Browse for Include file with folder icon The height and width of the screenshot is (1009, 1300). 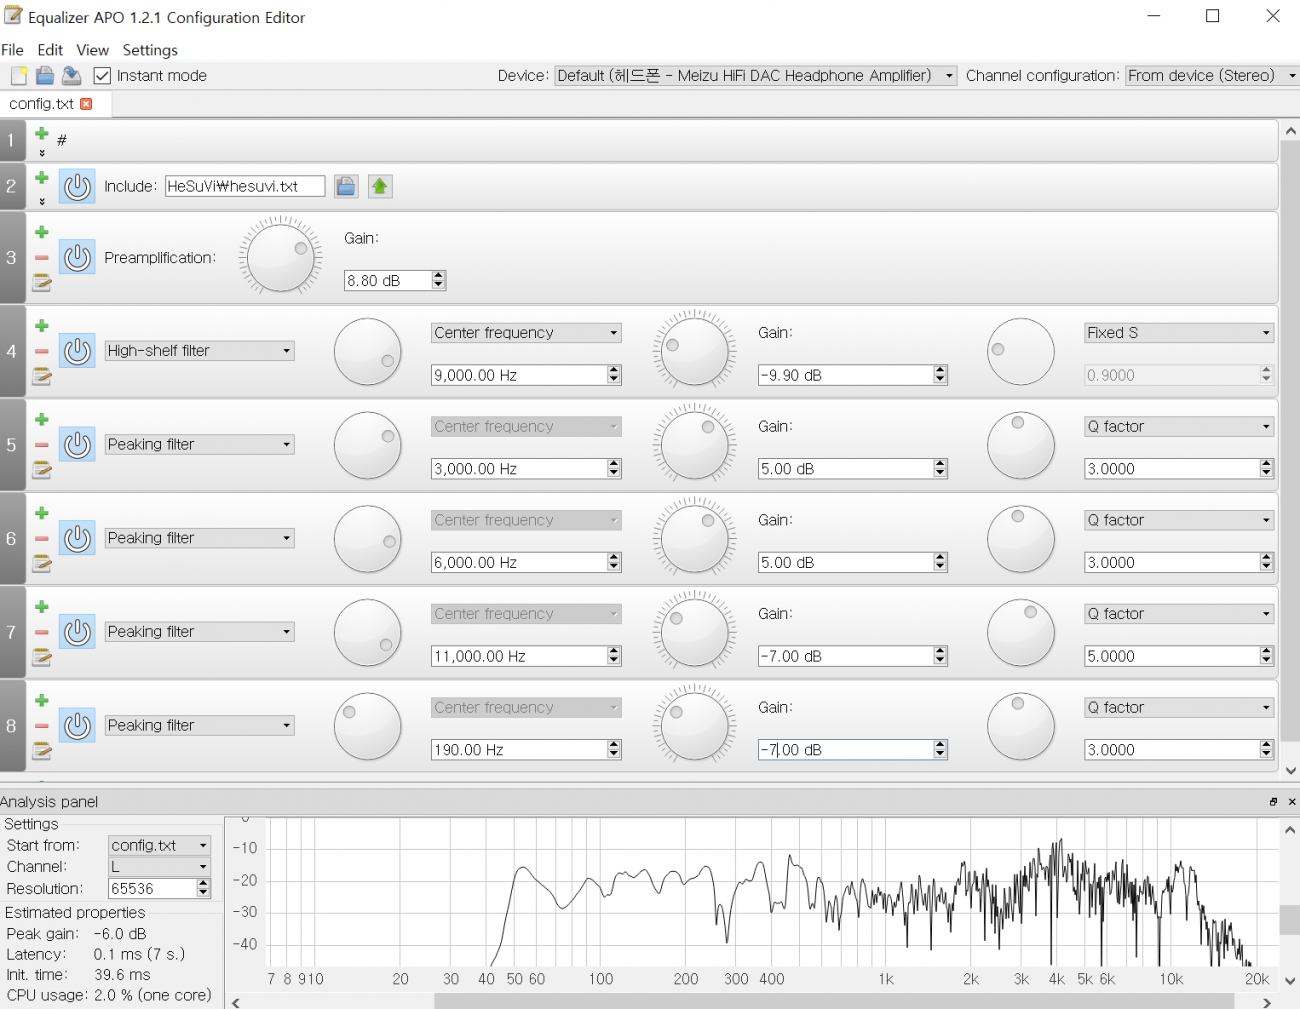coord(346,186)
